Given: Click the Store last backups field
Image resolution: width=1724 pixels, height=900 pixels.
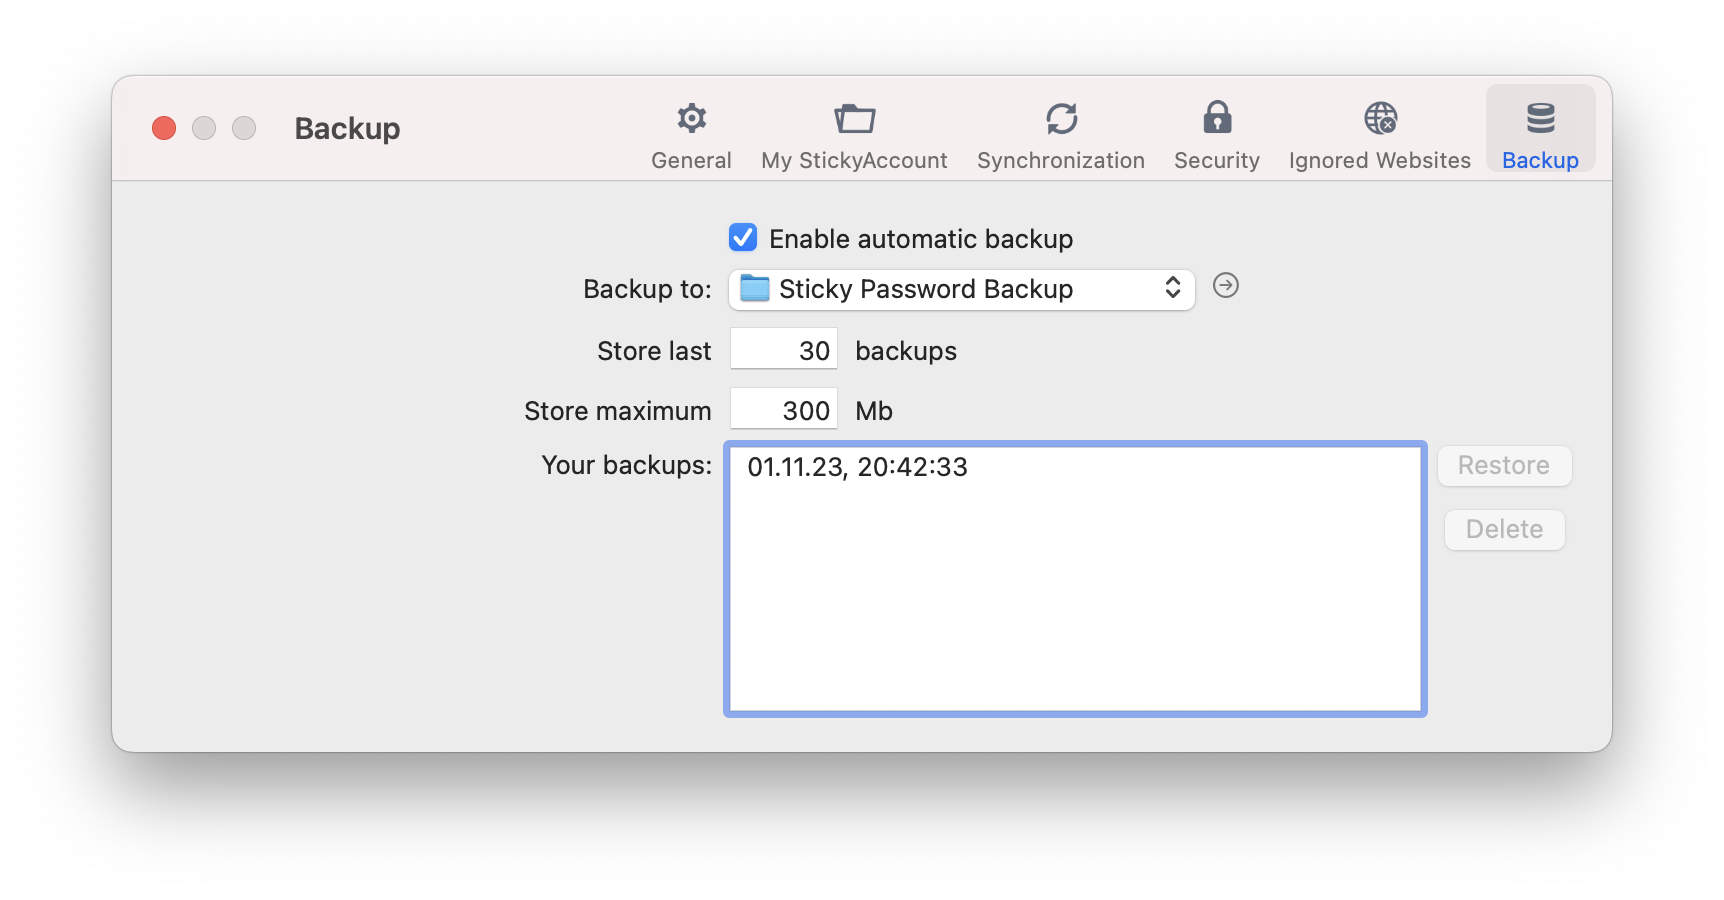Looking at the screenshot, I should click(x=783, y=349).
